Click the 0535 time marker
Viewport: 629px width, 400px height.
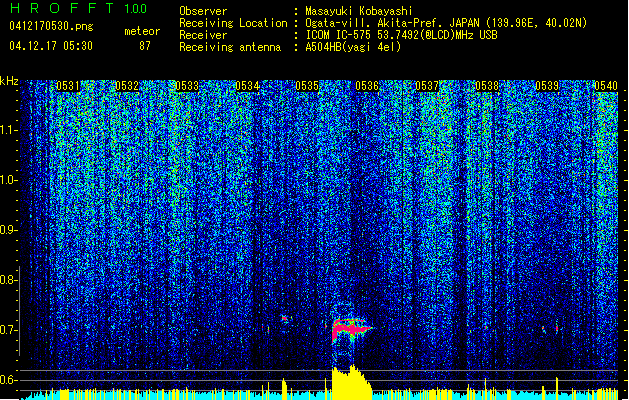coord(307,86)
